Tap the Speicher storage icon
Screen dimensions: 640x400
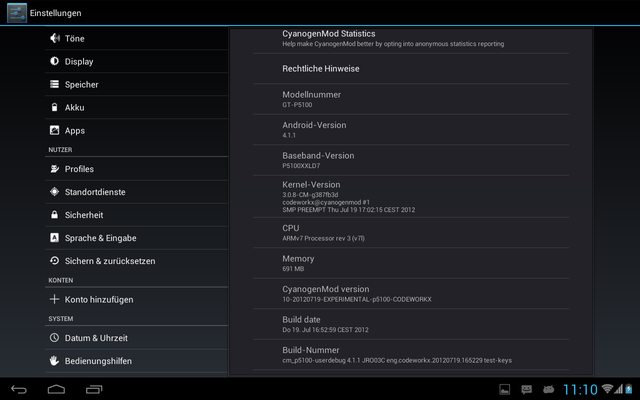click(54, 85)
